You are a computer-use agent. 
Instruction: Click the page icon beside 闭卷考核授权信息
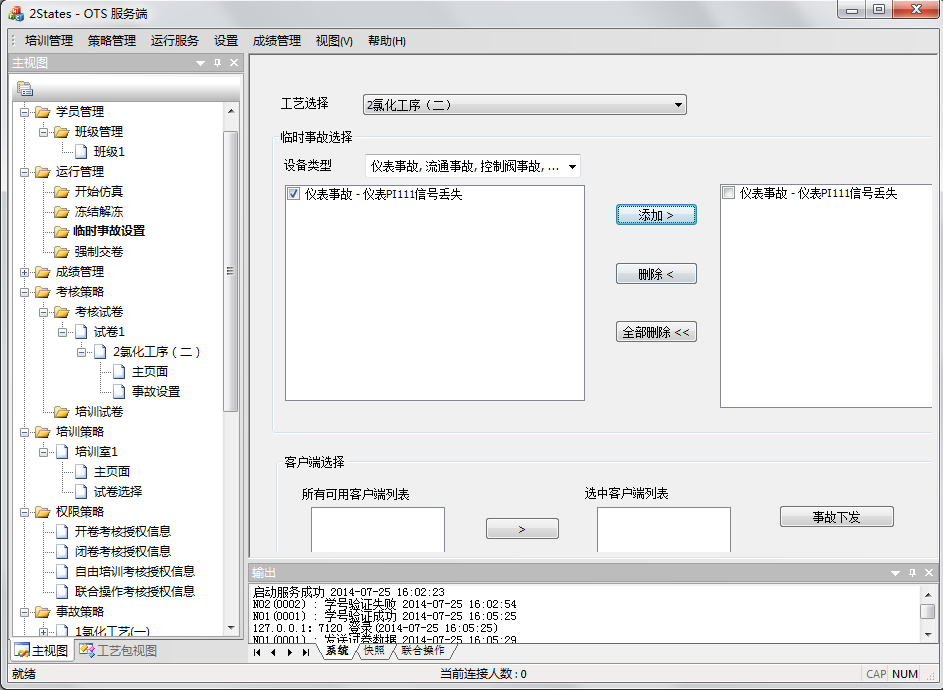62,552
